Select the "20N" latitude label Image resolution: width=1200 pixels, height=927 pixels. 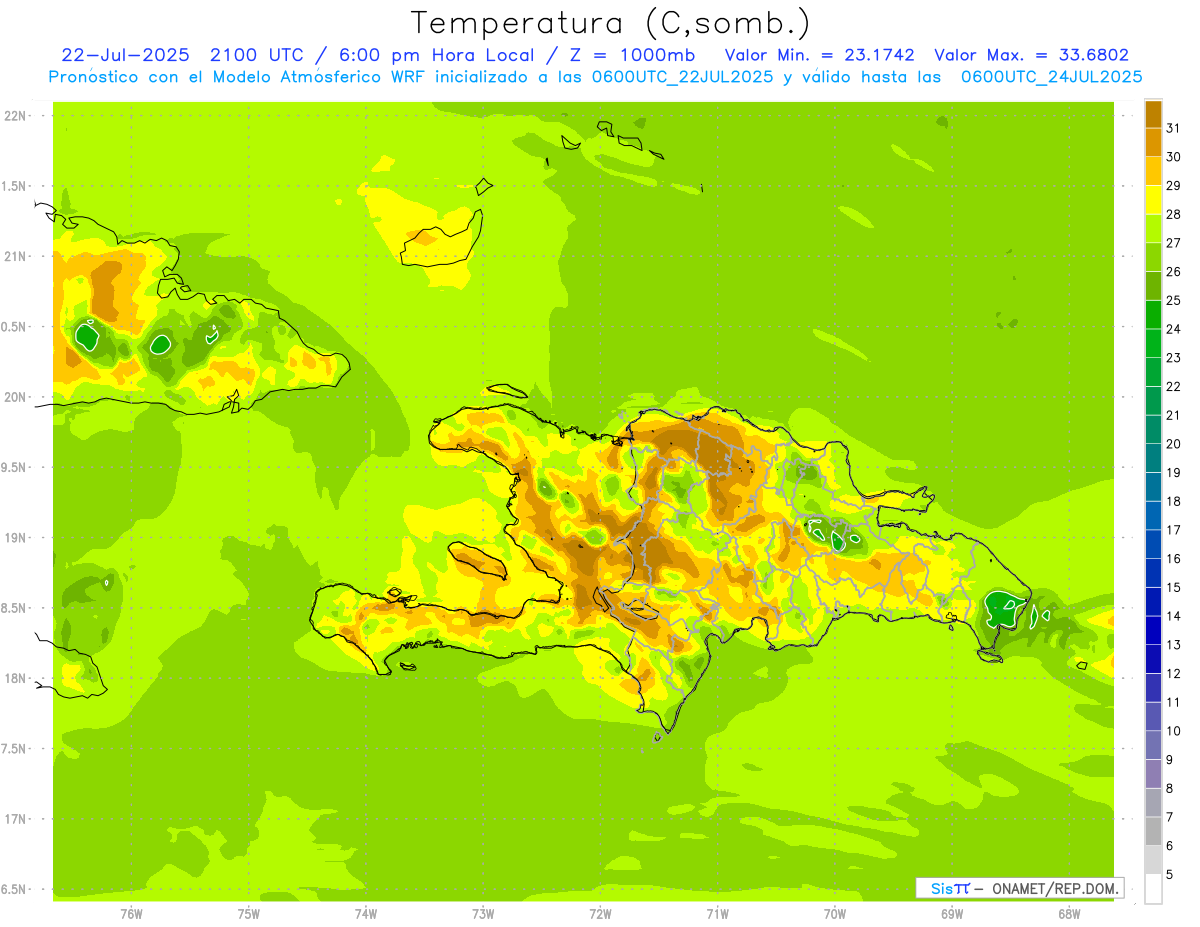pos(15,397)
